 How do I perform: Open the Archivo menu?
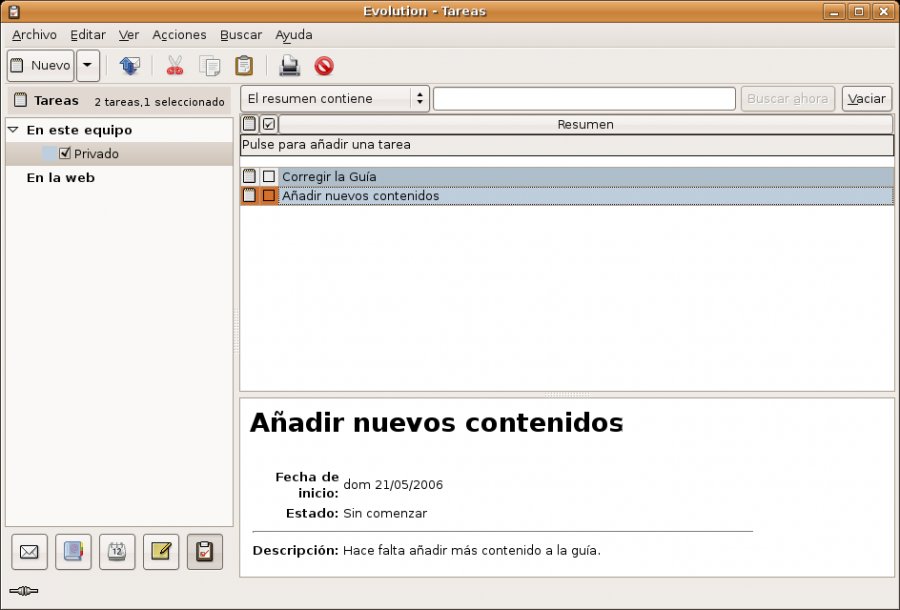tap(34, 35)
